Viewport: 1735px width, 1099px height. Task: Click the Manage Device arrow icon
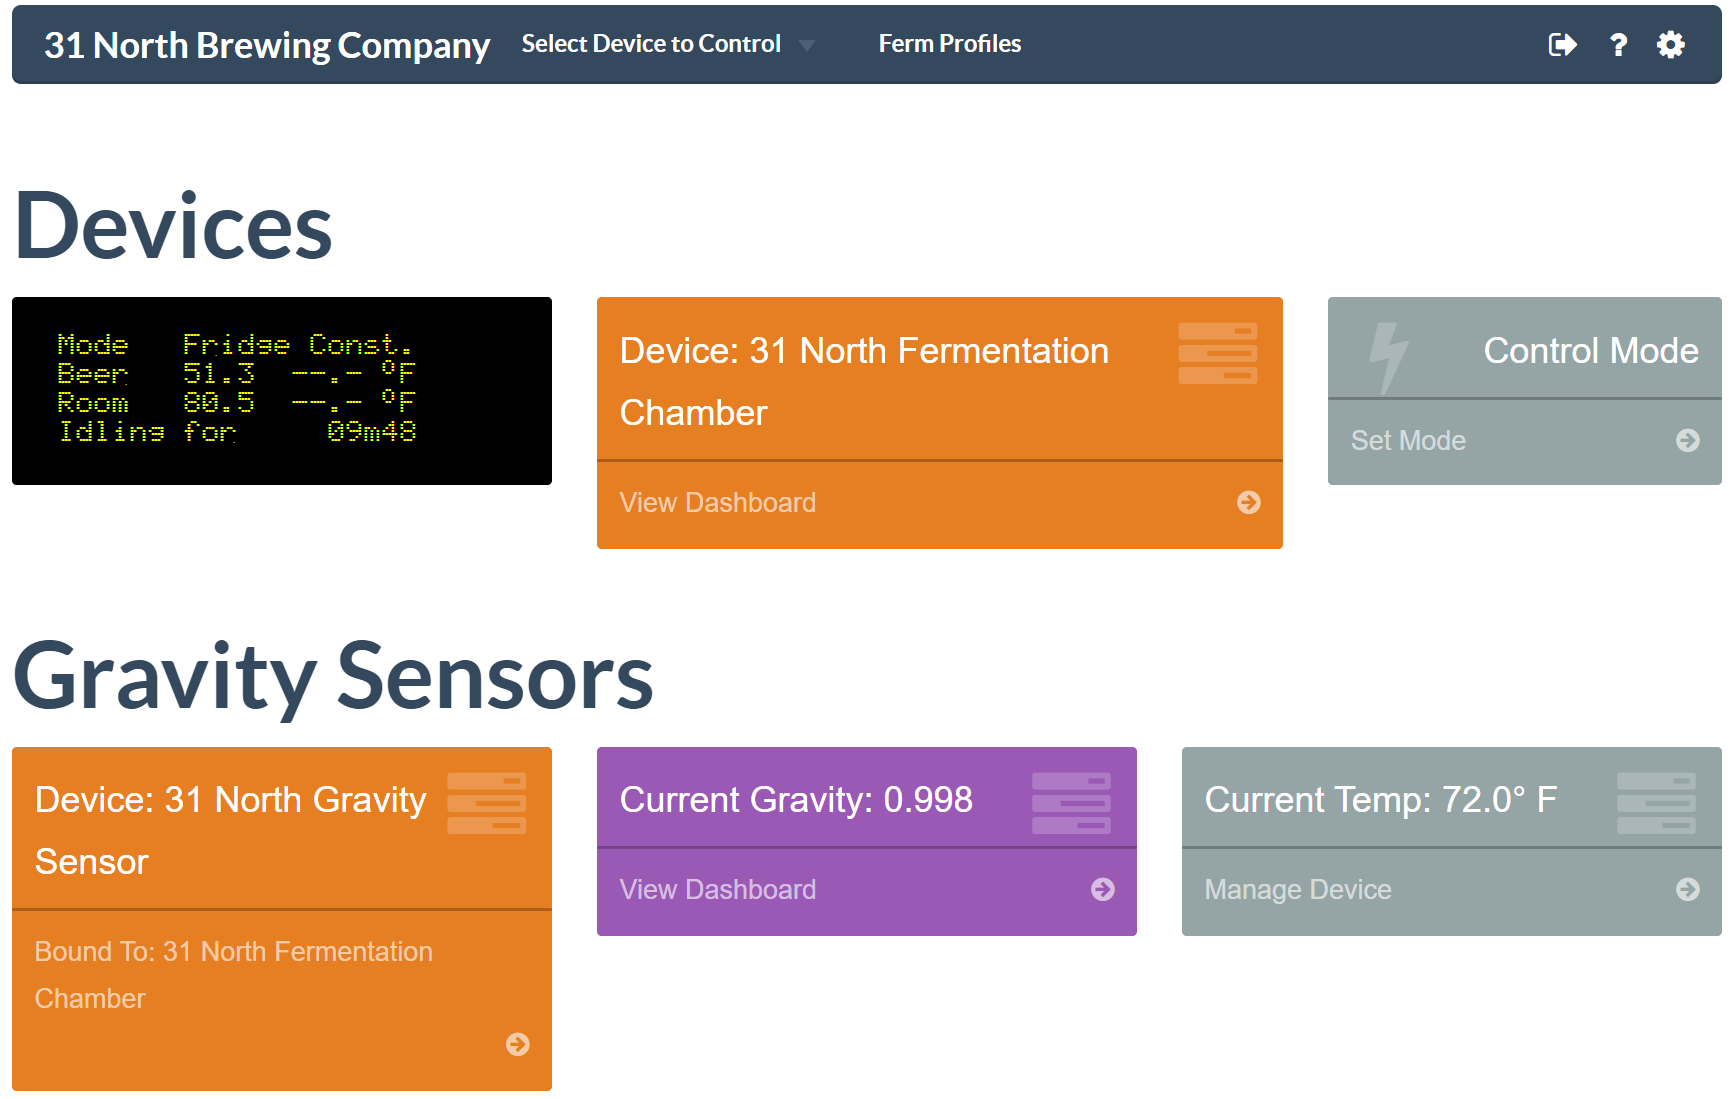(x=1687, y=889)
